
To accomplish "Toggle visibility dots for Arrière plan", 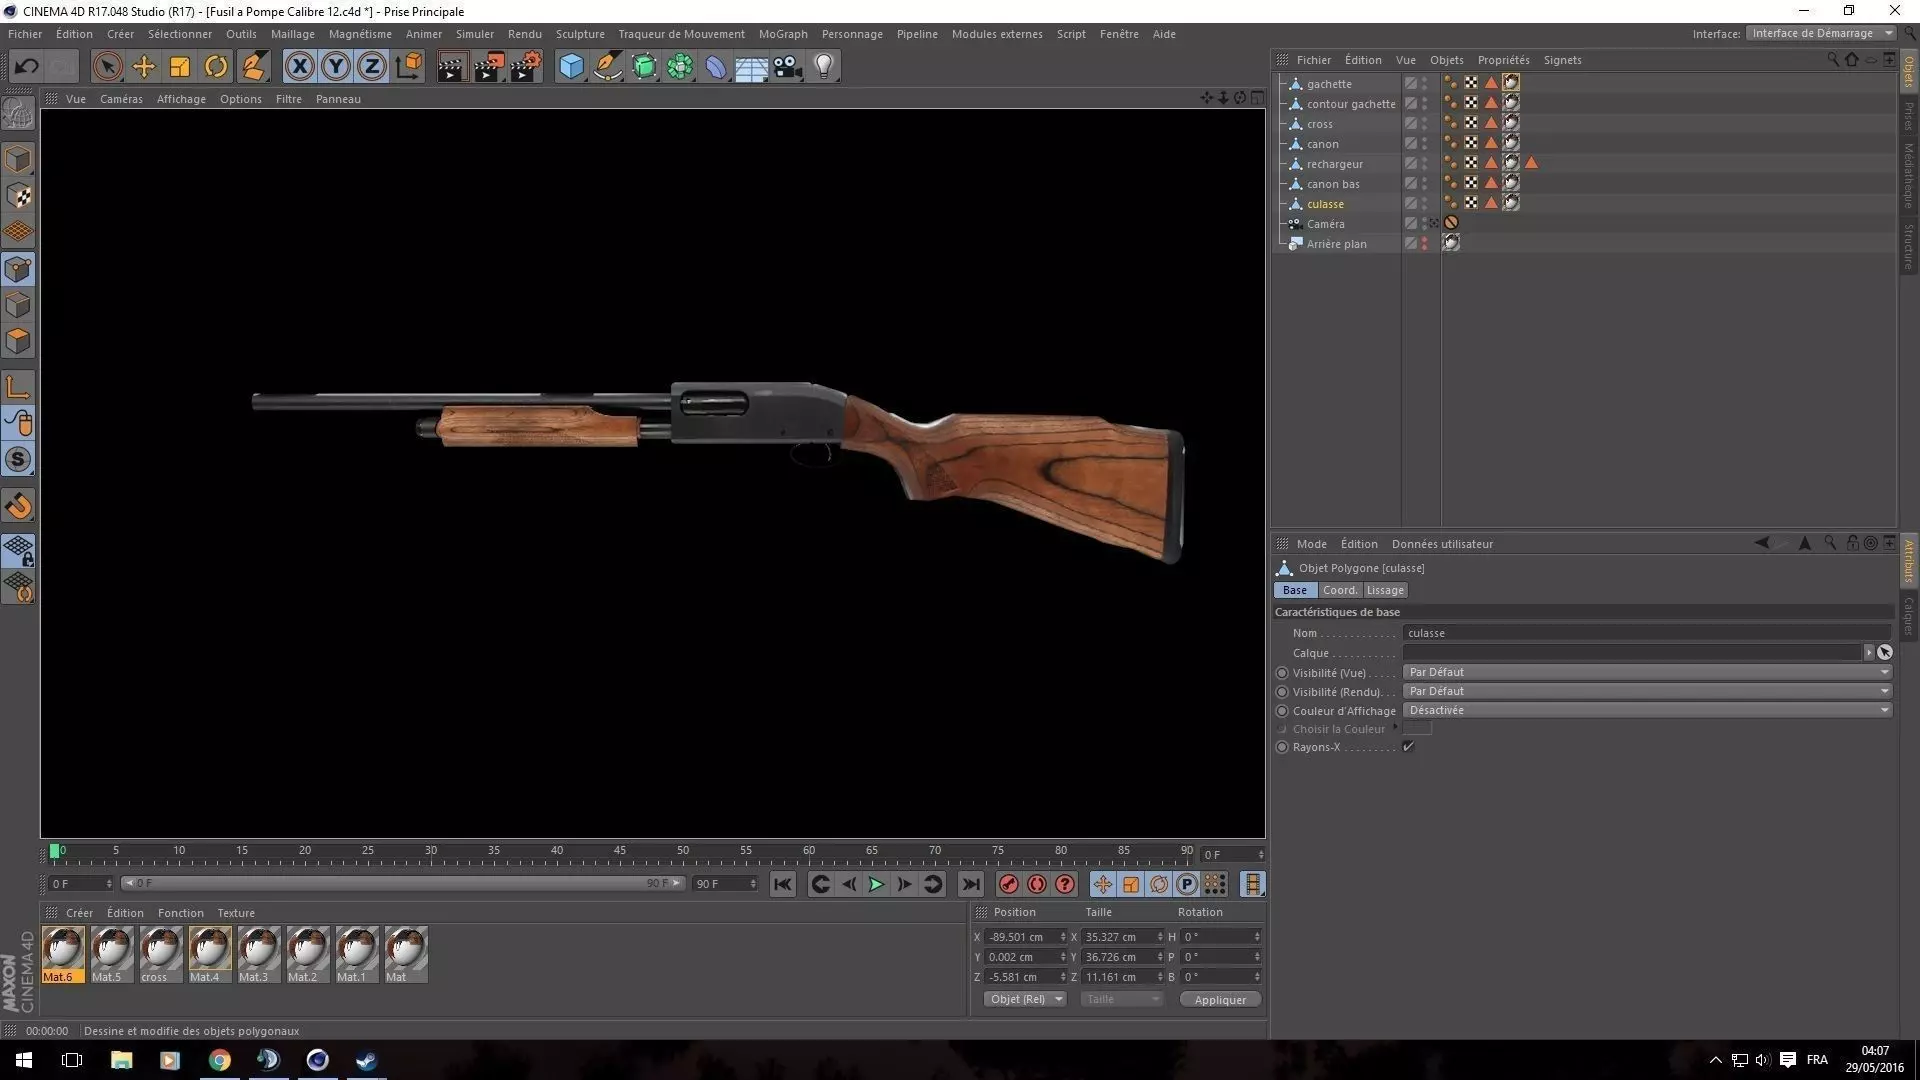I will [x=1424, y=244].
